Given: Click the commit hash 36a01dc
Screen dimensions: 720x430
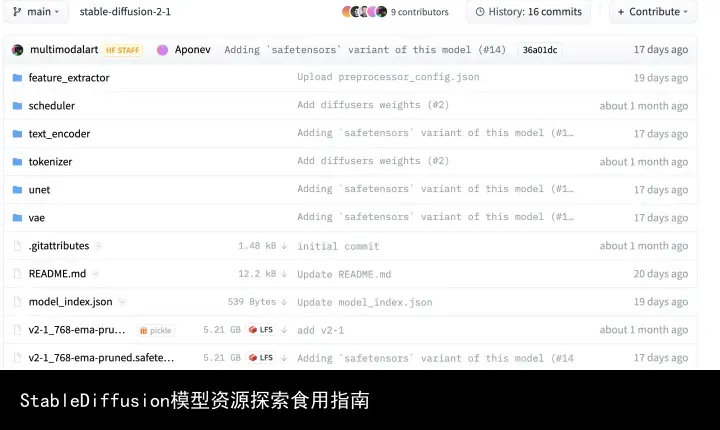Looking at the screenshot, I should (x=540, y=50).
